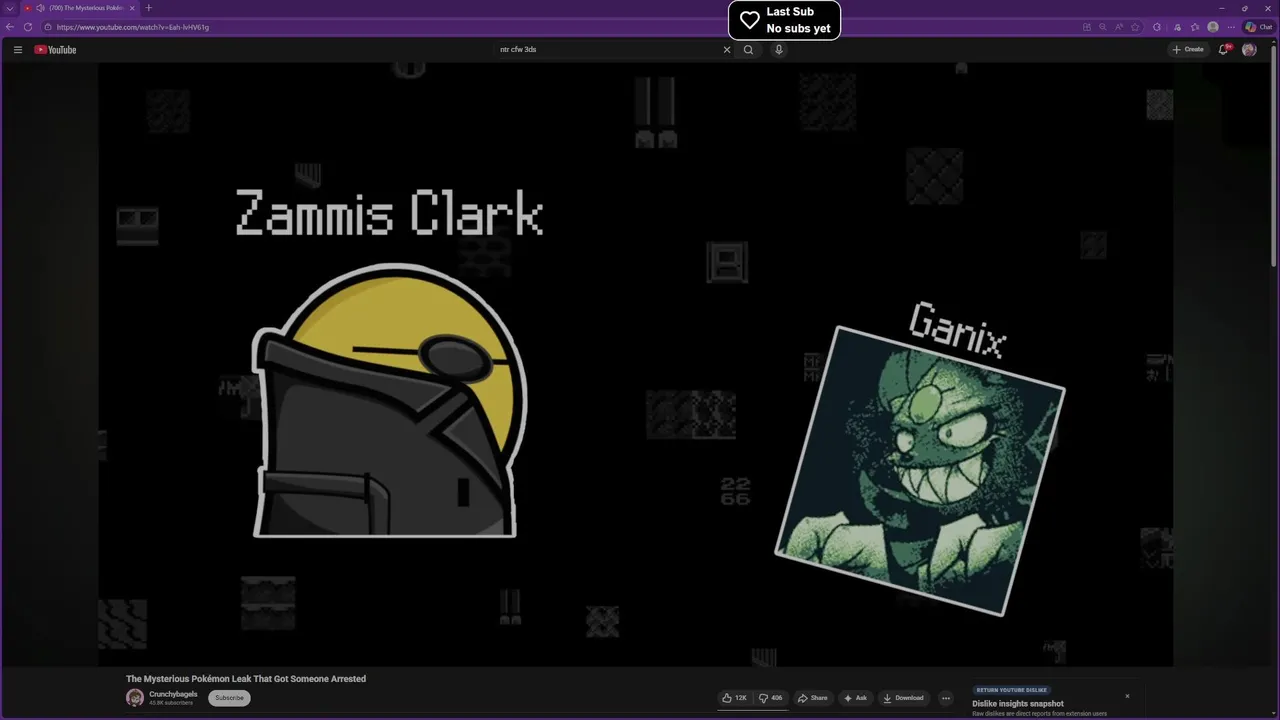Viewport: 1280px width, 720px height.
Task: Reload the page with refresh icon
Action: coord(27,27)
